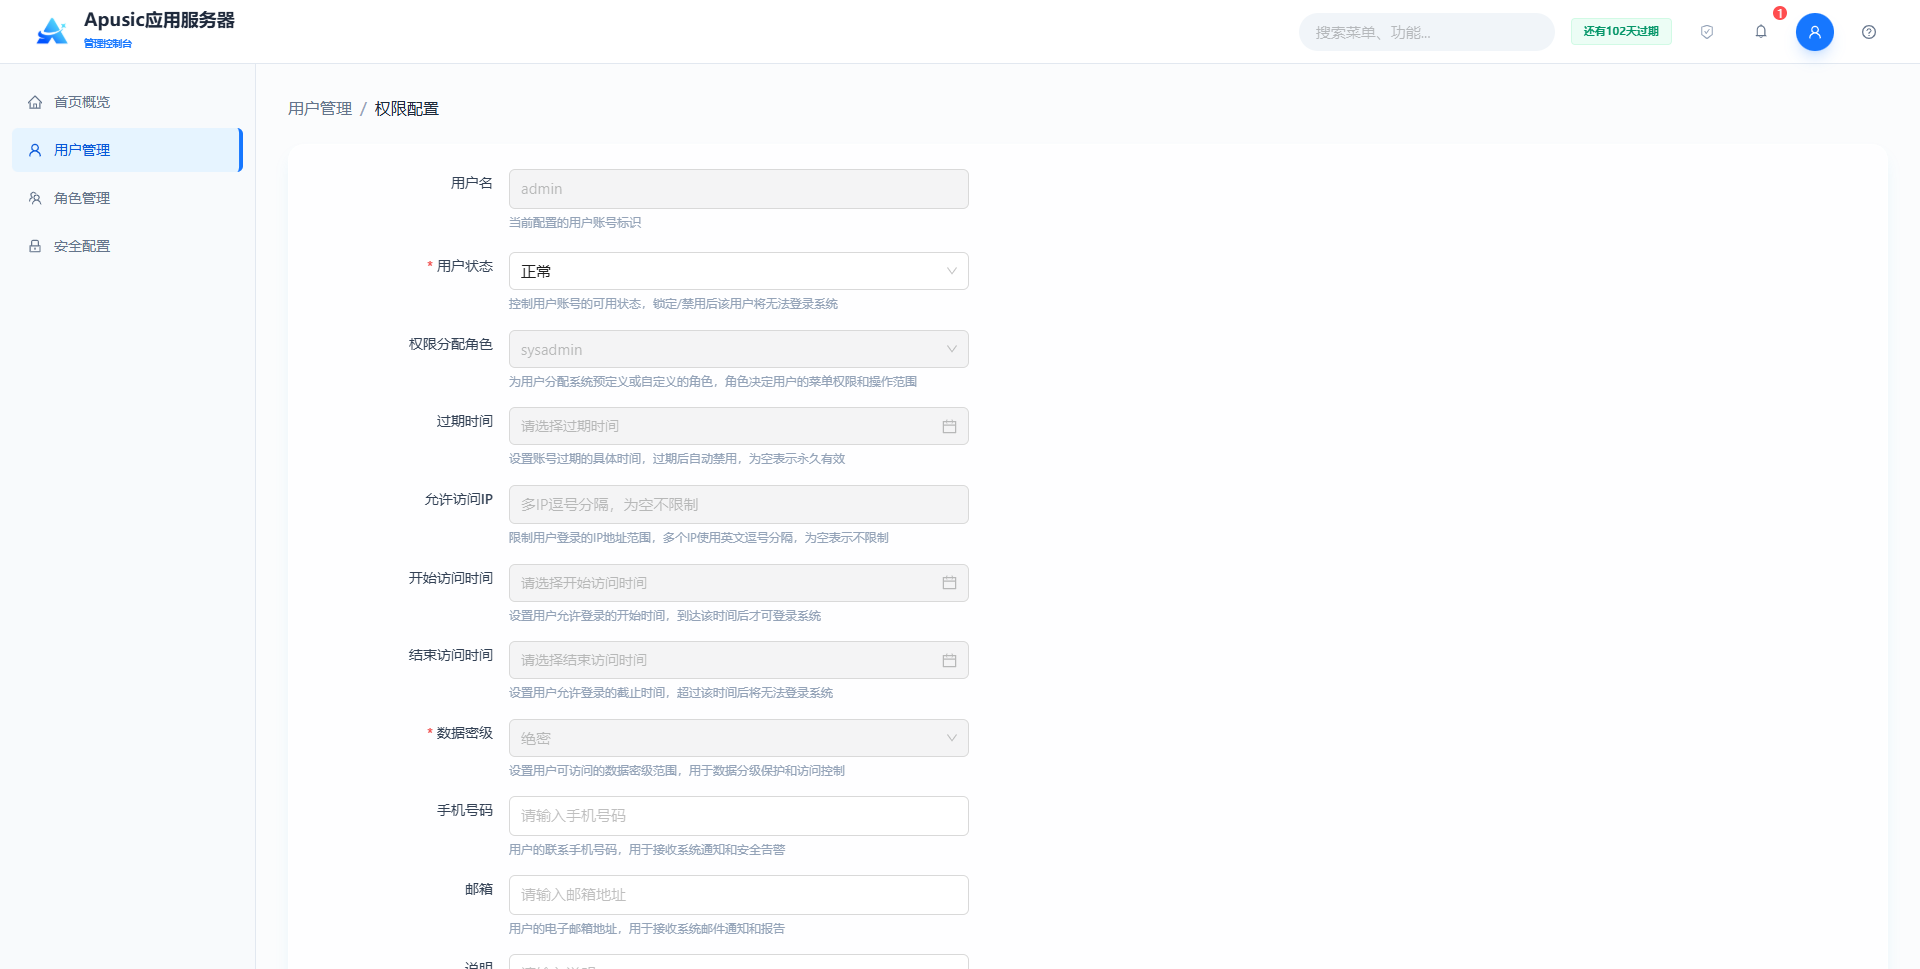1920x969 pixels.
Task: Click the 还有102天过期 license badge
Action: coord(1621,32)
